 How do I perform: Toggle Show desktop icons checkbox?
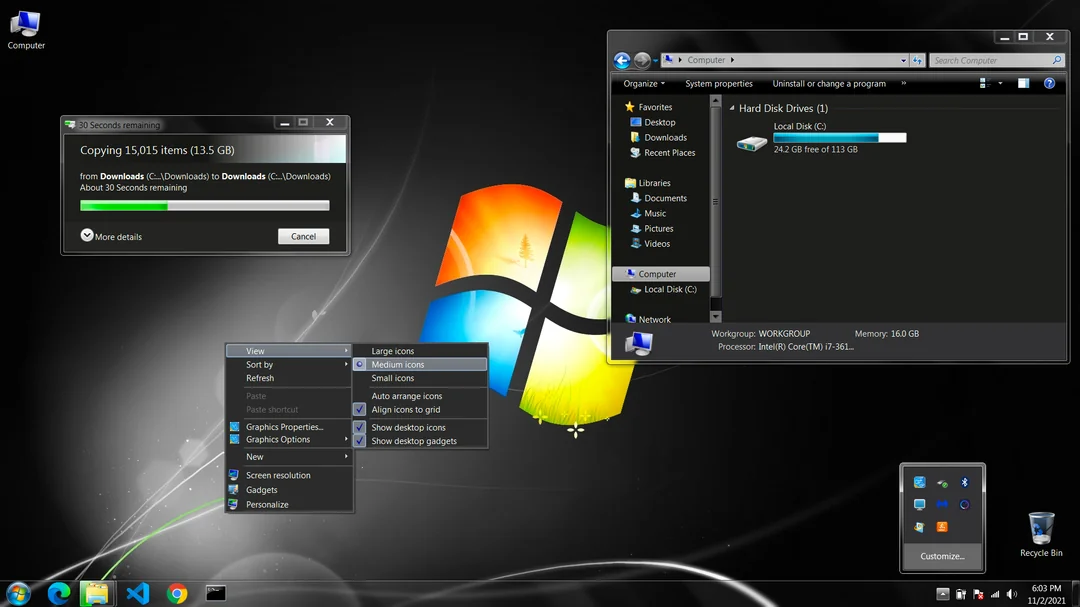click(360, 427)
